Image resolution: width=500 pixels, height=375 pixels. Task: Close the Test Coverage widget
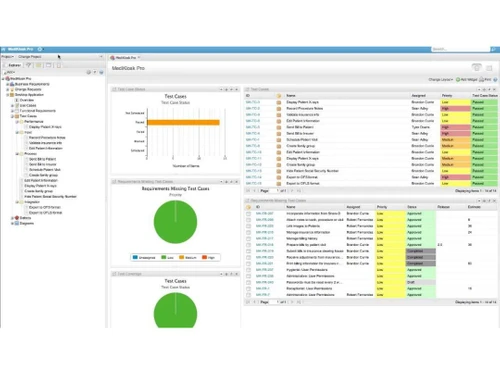[237, 274]
